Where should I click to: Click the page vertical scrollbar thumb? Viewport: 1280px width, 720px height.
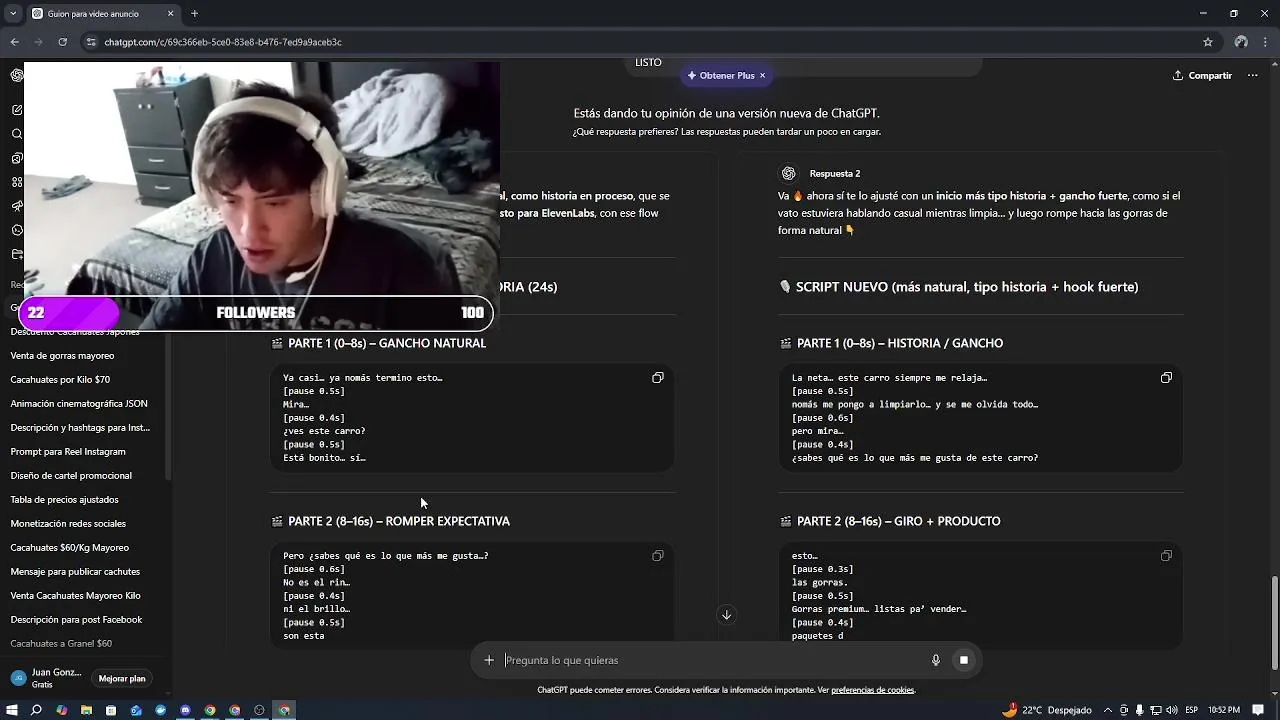click(x=1274, y=622)
